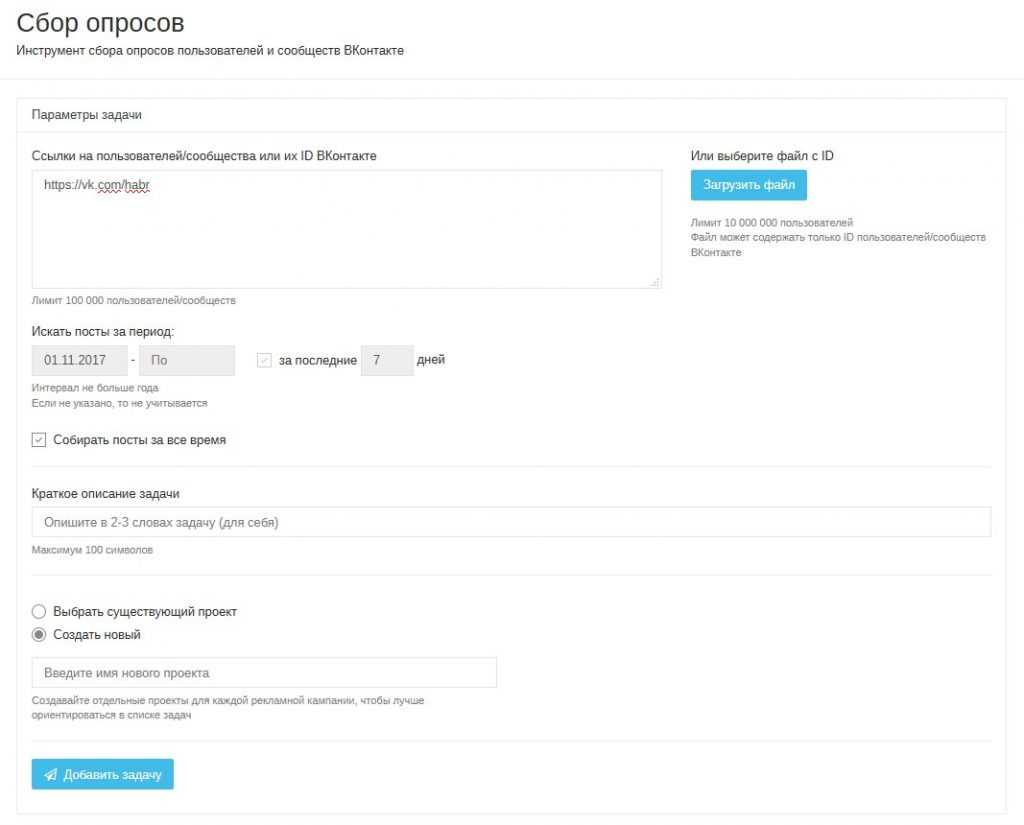Select the "Создать новый" radio option

(39, 634)
